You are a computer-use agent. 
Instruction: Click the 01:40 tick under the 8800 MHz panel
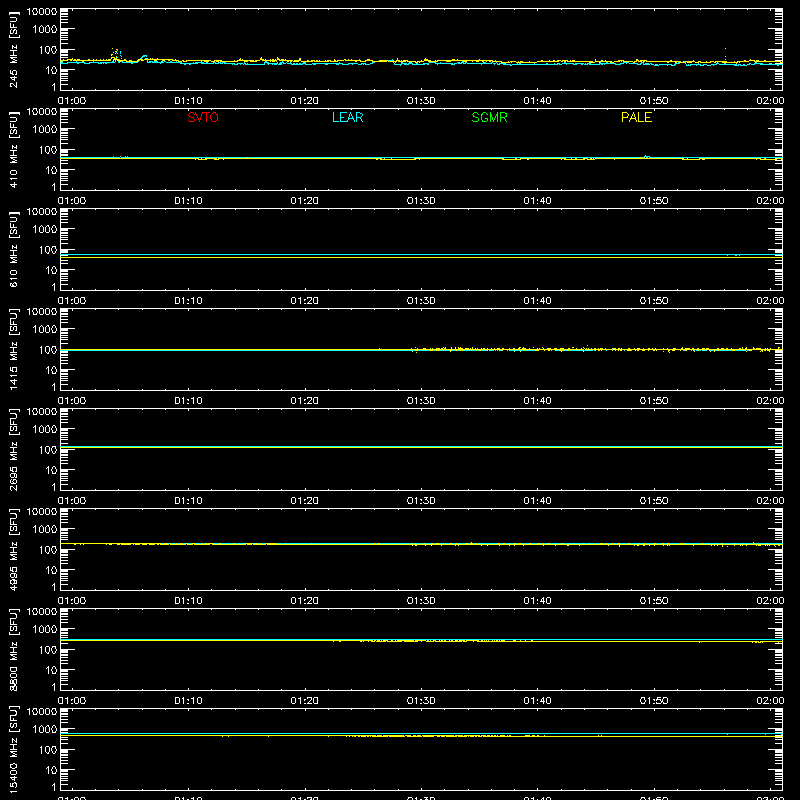pos(537,701)
